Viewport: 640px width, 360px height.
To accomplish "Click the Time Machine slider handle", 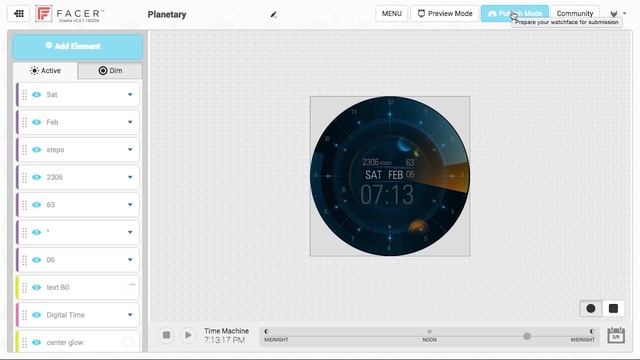I will 527,336.
